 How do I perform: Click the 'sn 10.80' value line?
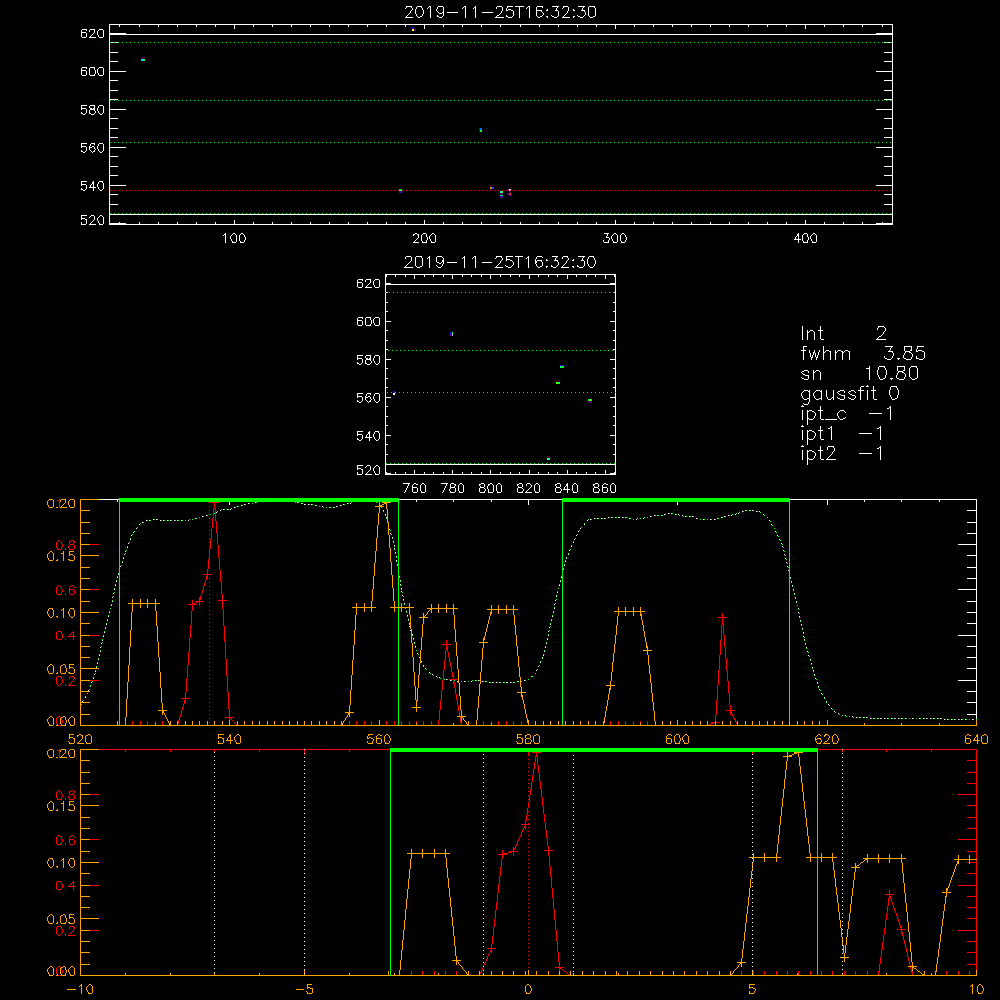pyautogui.click(x=860, y=373)
